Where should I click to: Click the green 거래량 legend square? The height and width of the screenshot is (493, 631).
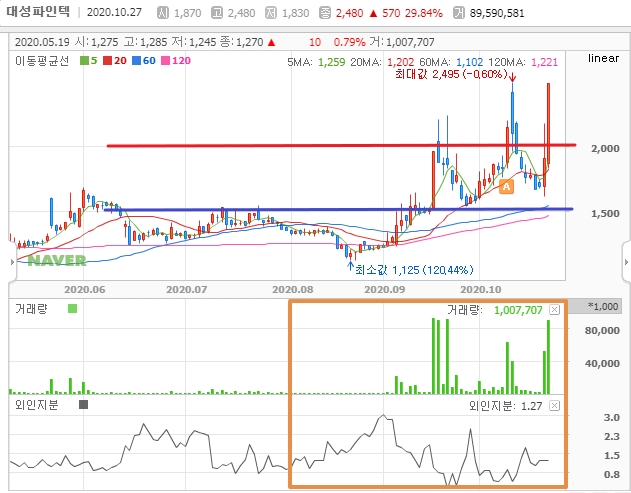(72, 309)
